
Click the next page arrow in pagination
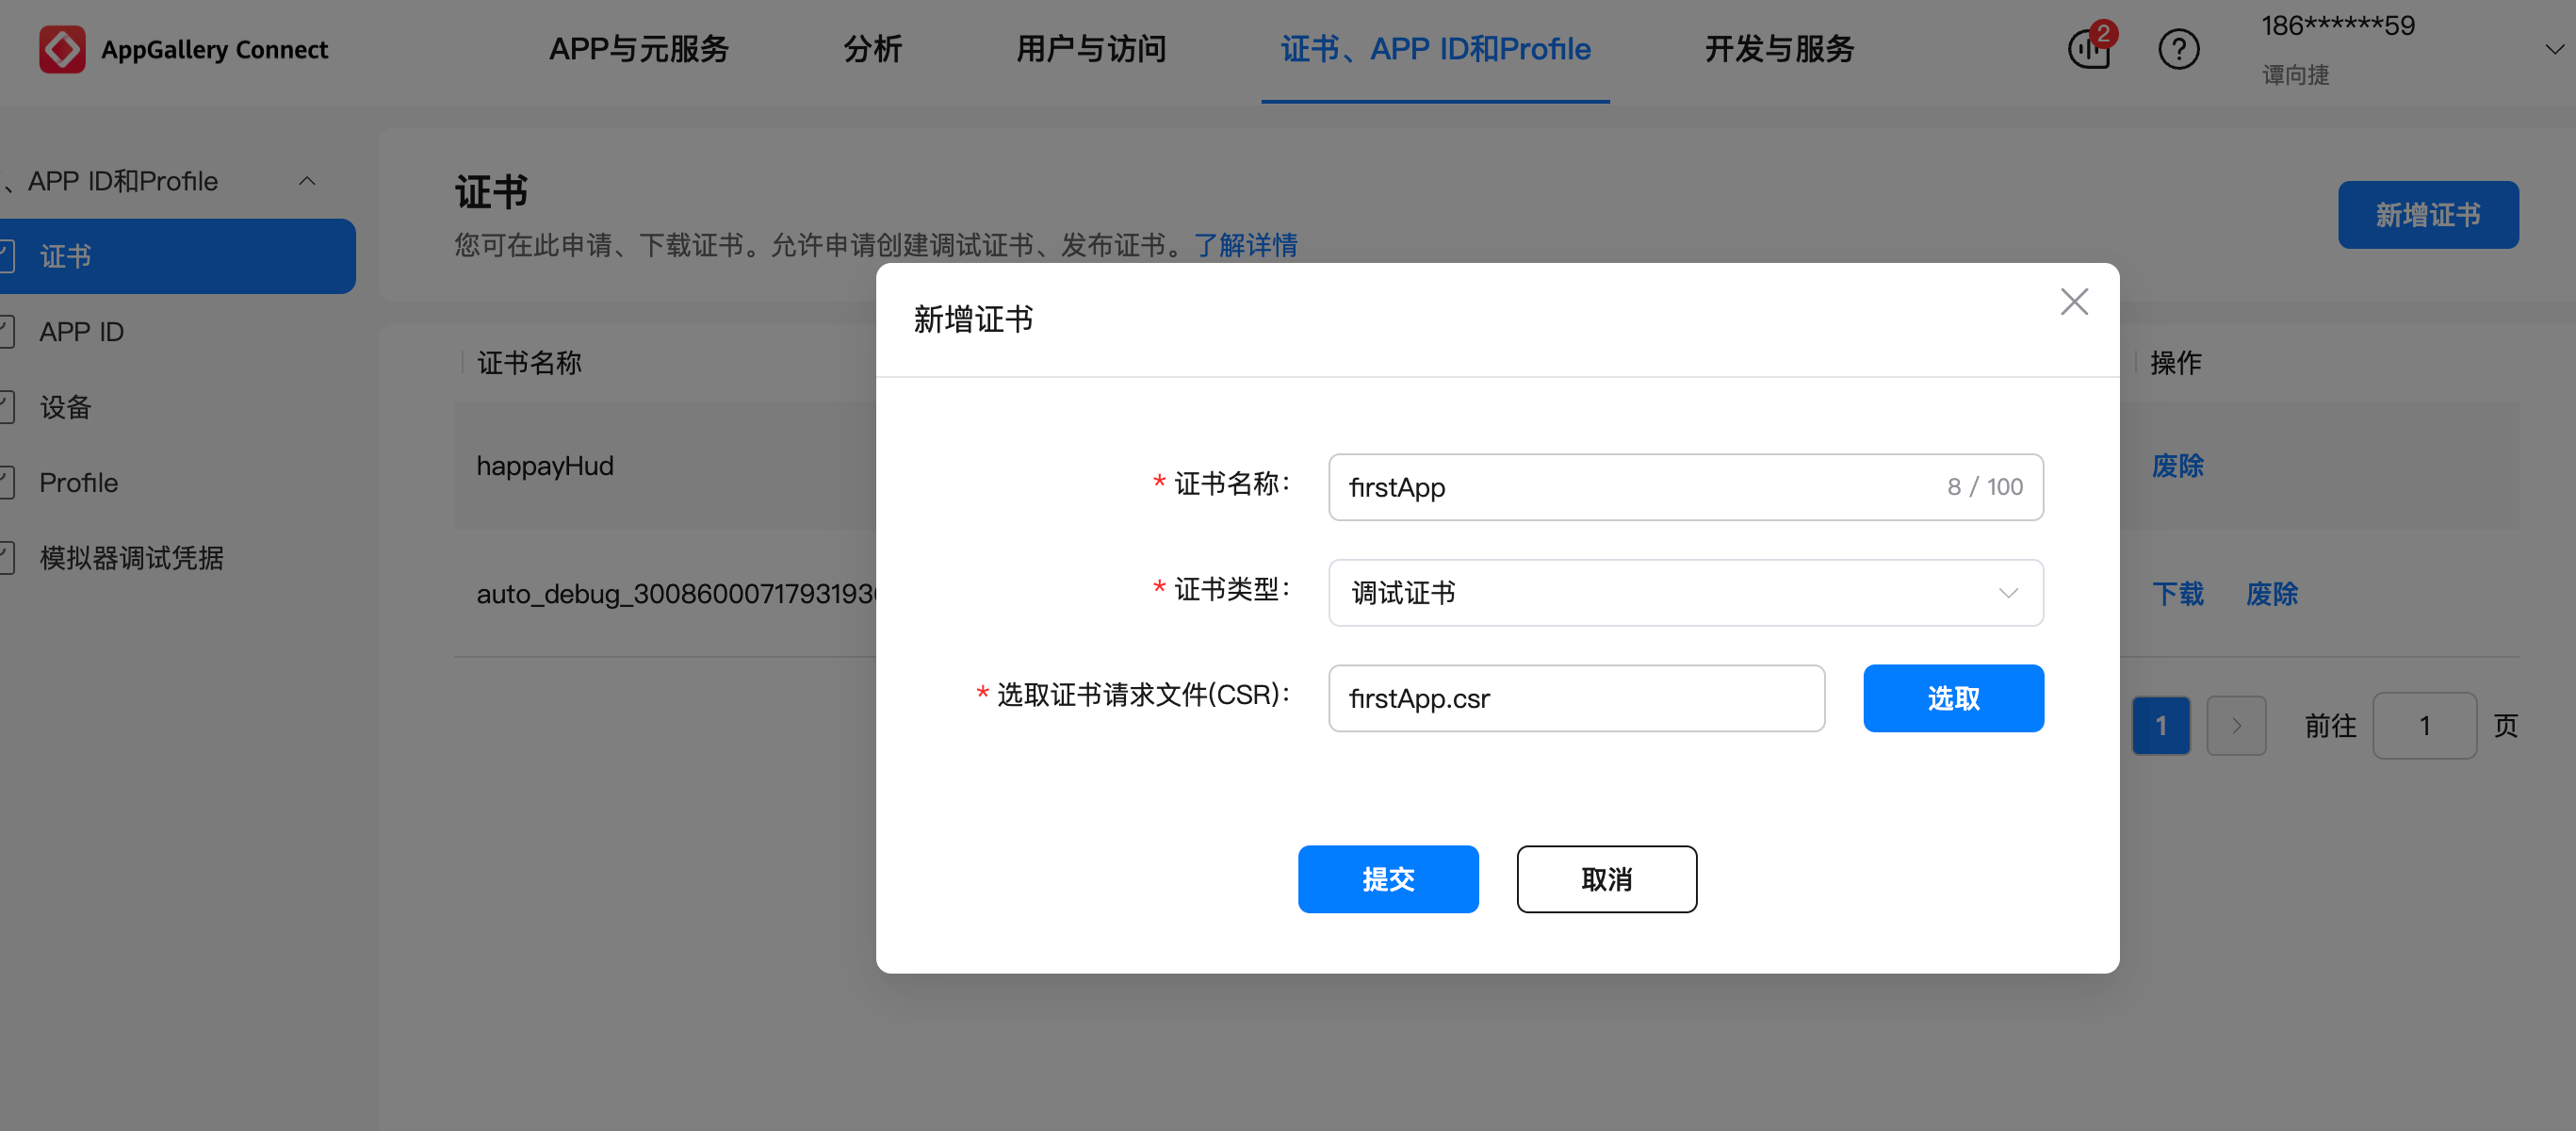coord(2236,726)
